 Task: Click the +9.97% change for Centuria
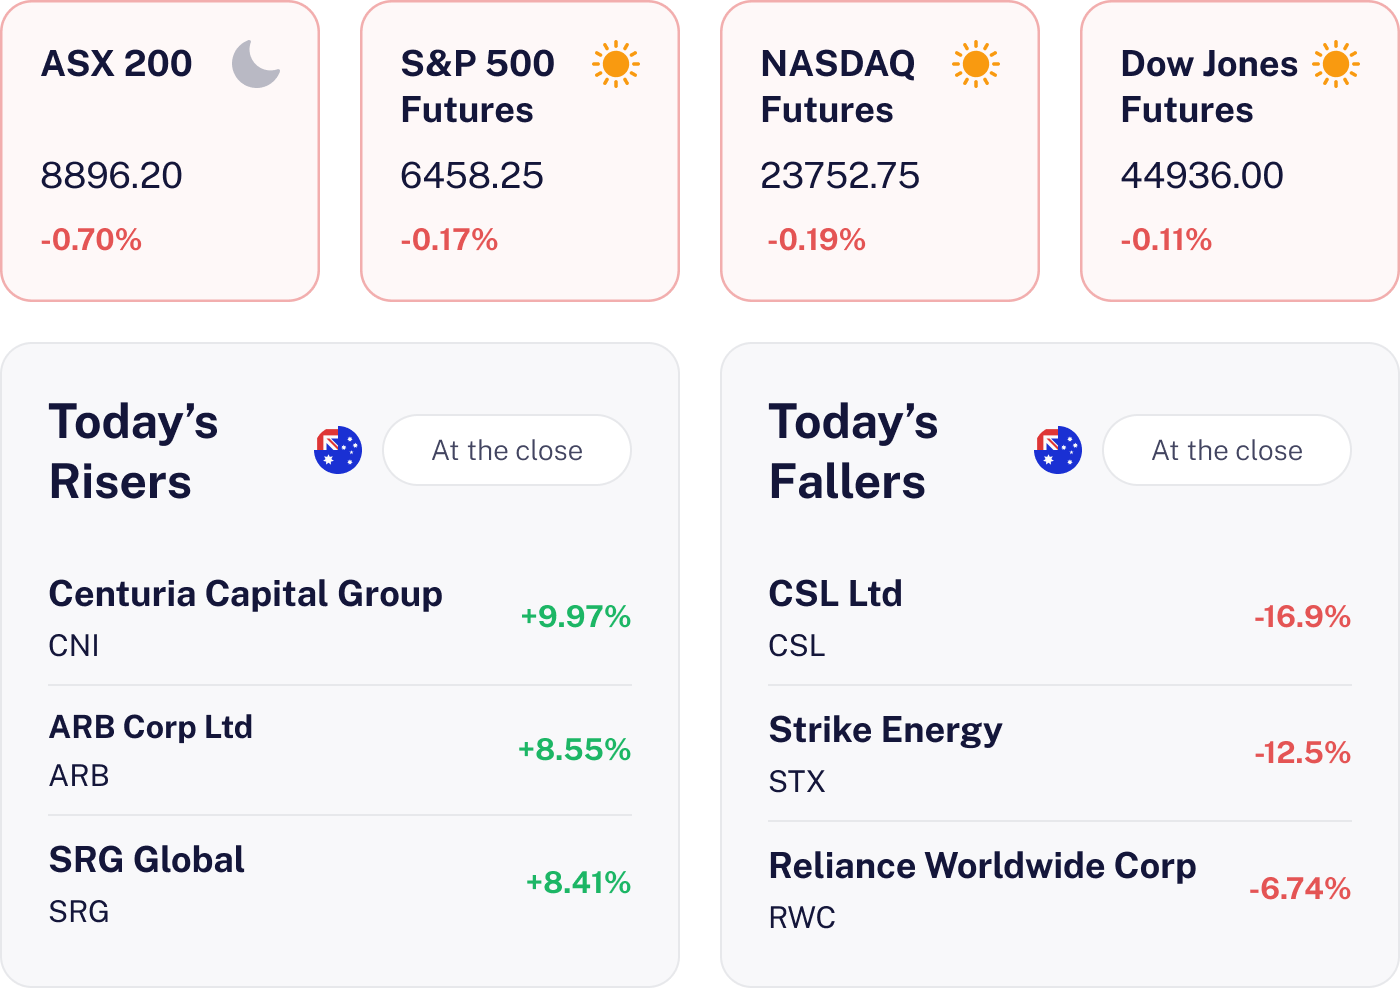point(575,617)
